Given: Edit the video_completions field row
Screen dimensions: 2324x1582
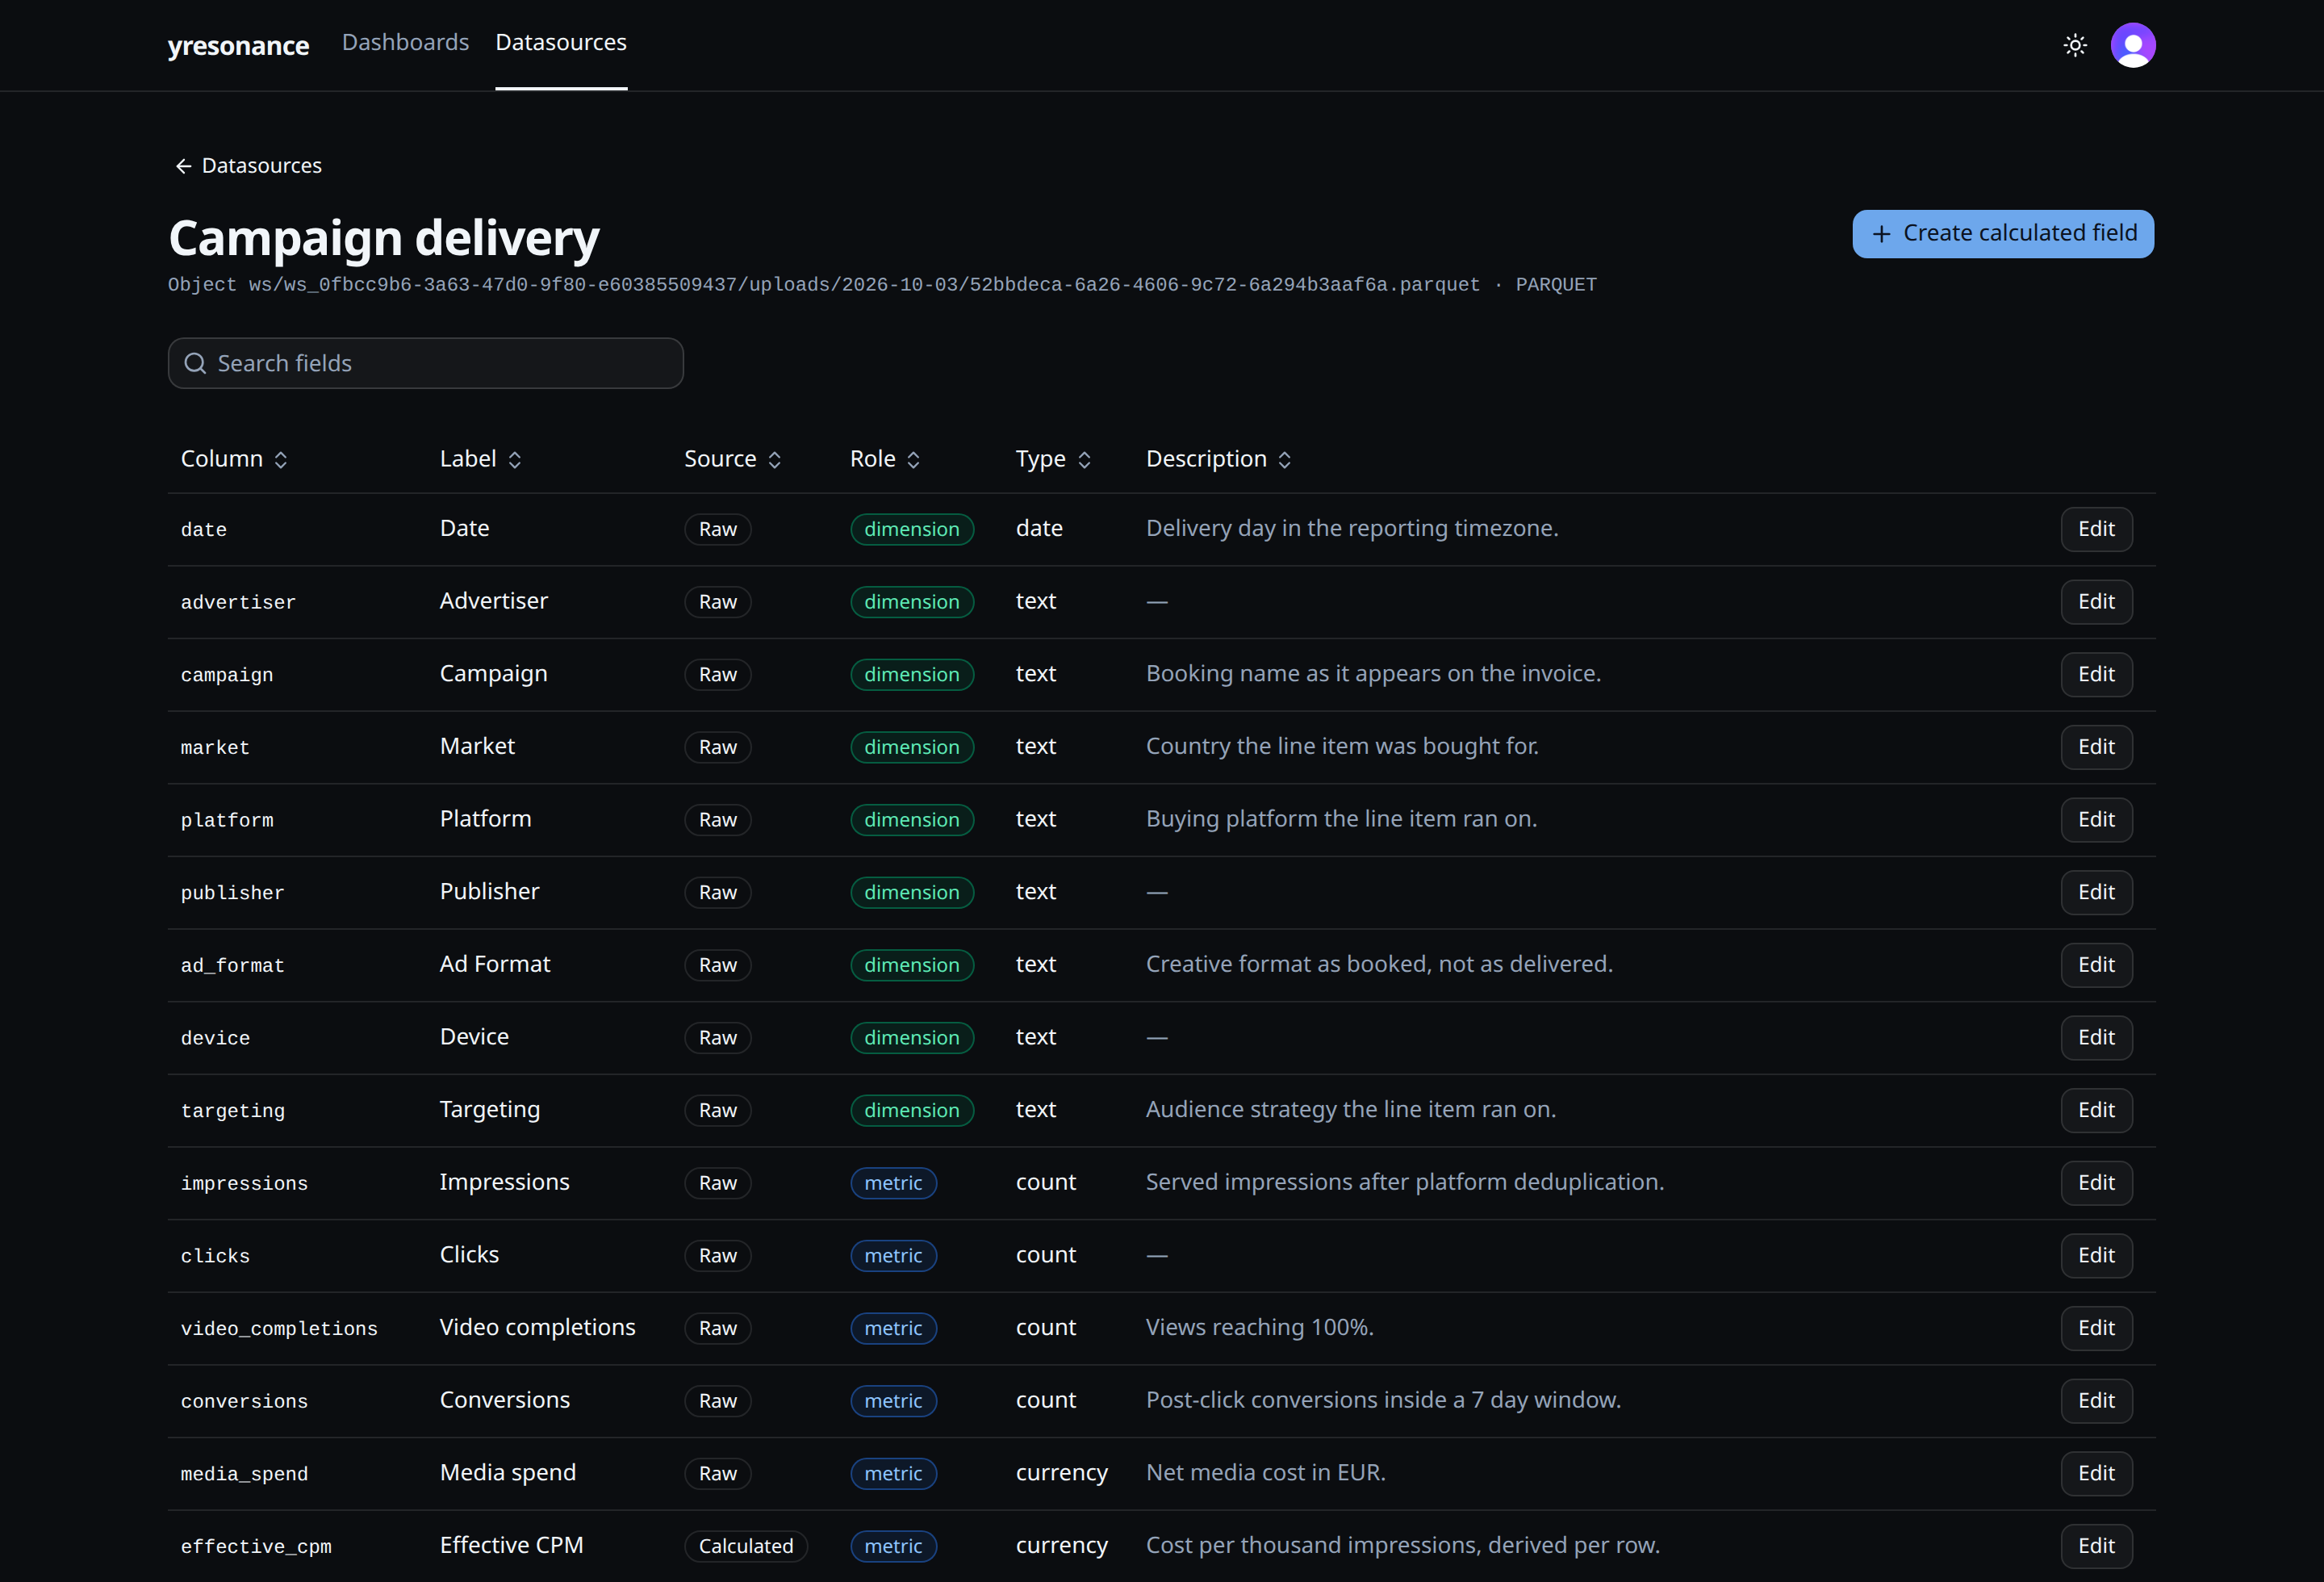Looking at the screenshot, I should click(x=2096, y=1328).
